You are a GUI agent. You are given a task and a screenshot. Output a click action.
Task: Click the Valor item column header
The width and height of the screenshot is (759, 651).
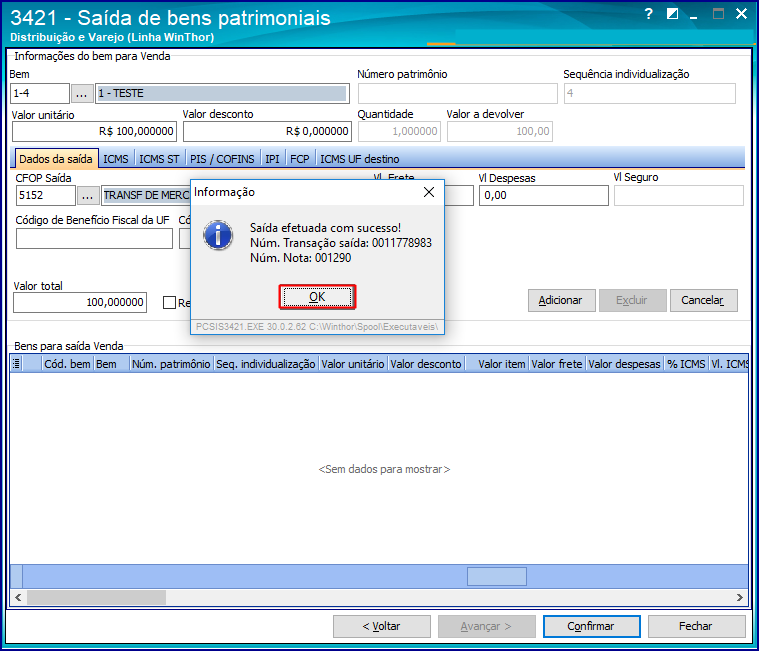(x=497, y=364)
